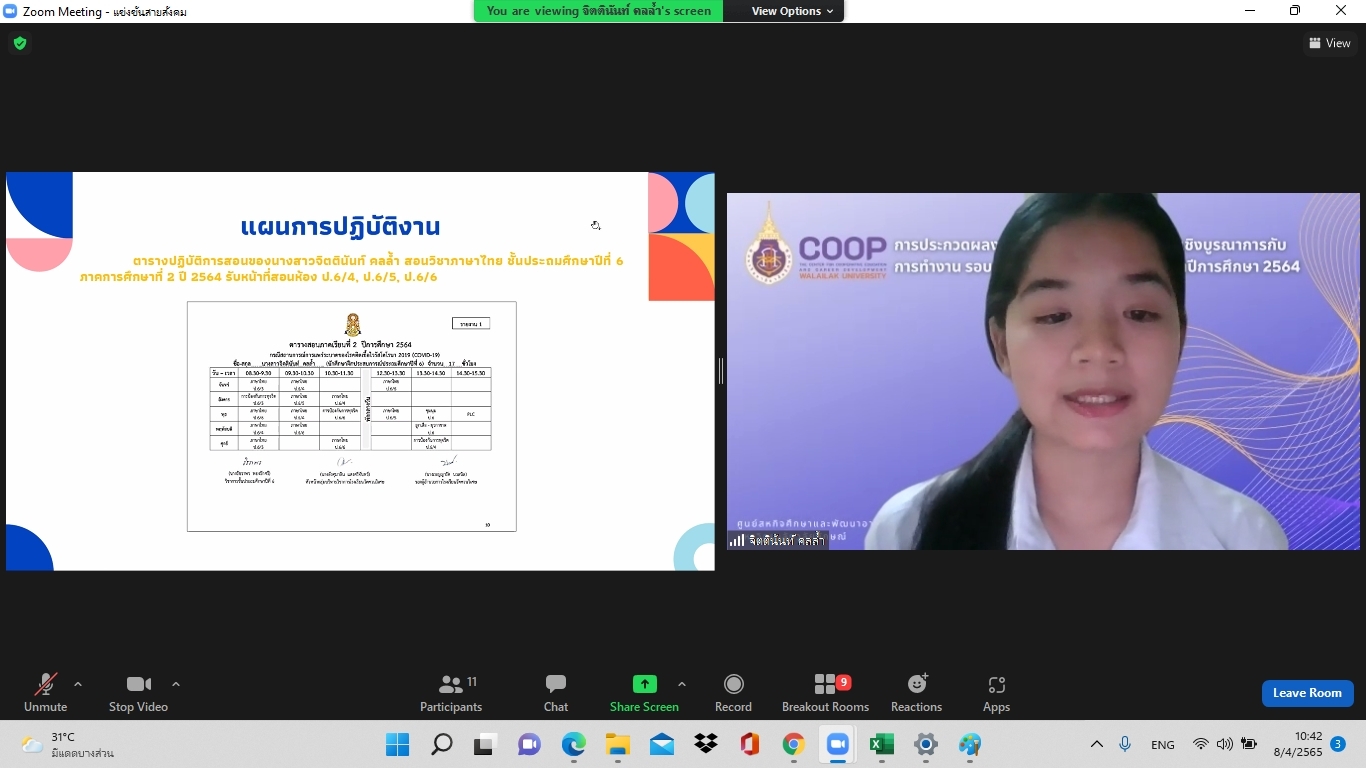The width and height of the screenshot is (1366, 768).
Task: Open the Reactions menu
Action: tap(916, 693)
